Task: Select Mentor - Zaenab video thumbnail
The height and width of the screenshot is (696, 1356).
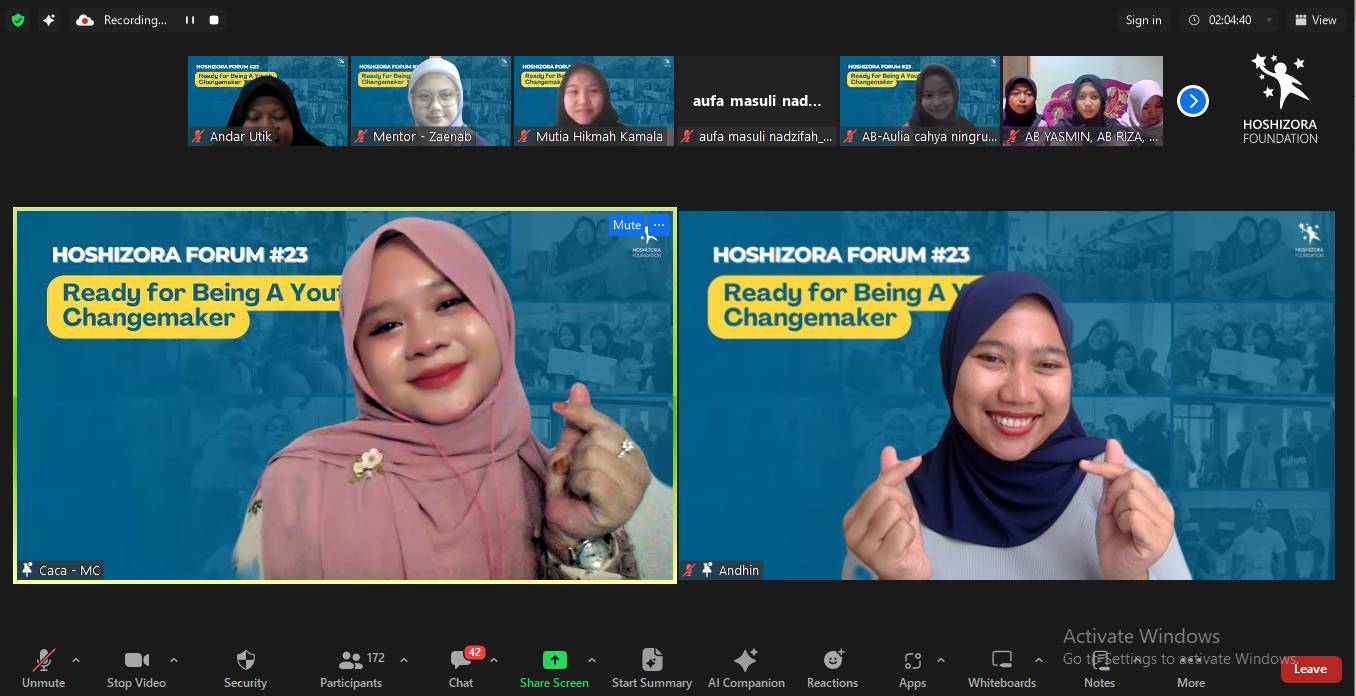Action: [x=431, y=101]
